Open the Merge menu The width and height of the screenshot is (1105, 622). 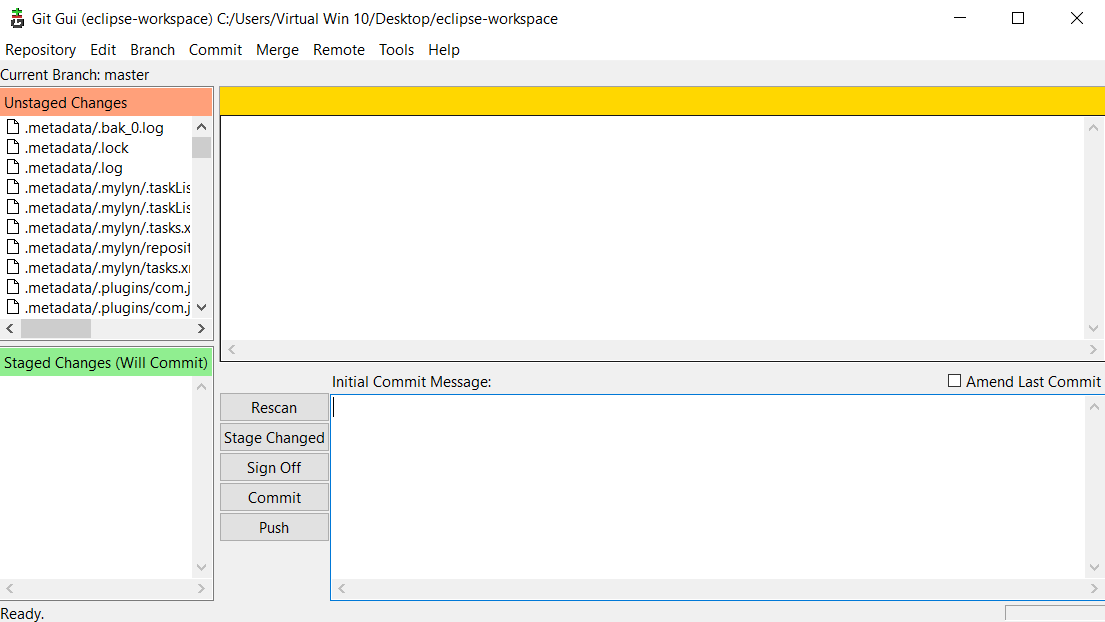[x=277, y=50]
